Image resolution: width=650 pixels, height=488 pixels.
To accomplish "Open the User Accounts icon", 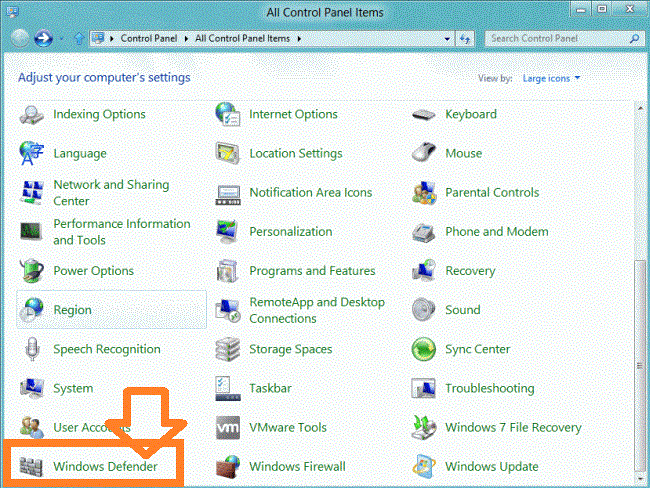I will [32, 427].
